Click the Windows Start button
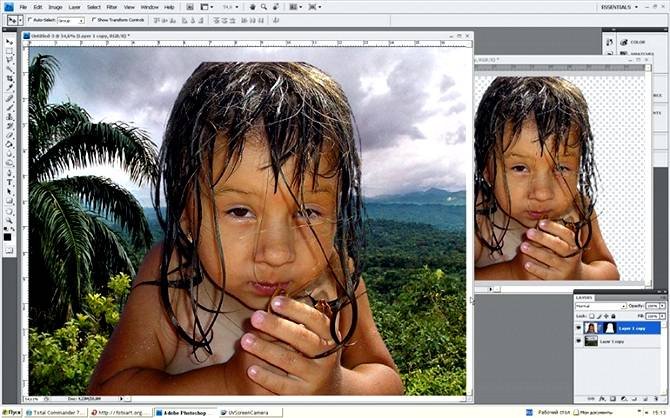Viewport: 670px width, 418px height. click(x=11, y=411)
